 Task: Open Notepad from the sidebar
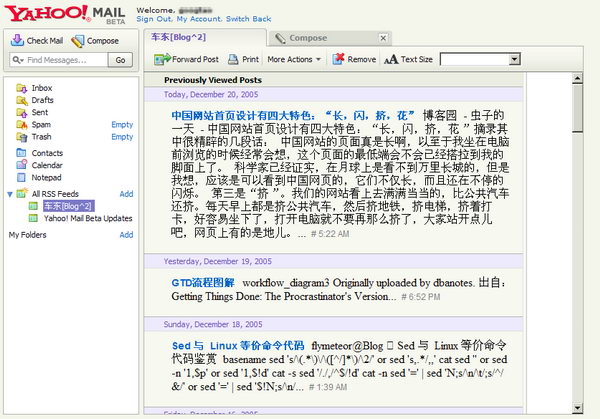(x=45, y=177)
